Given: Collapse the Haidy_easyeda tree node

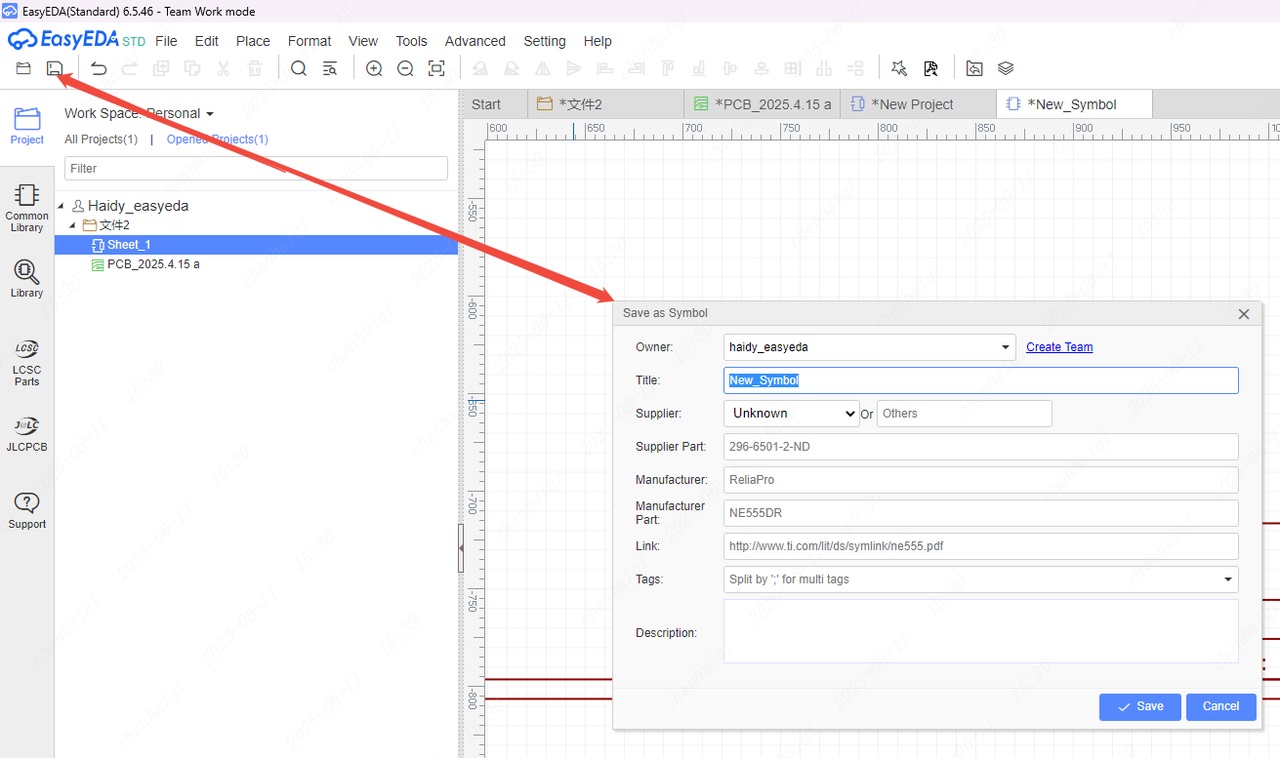Looking at the screenshot, I should point(62,206).
